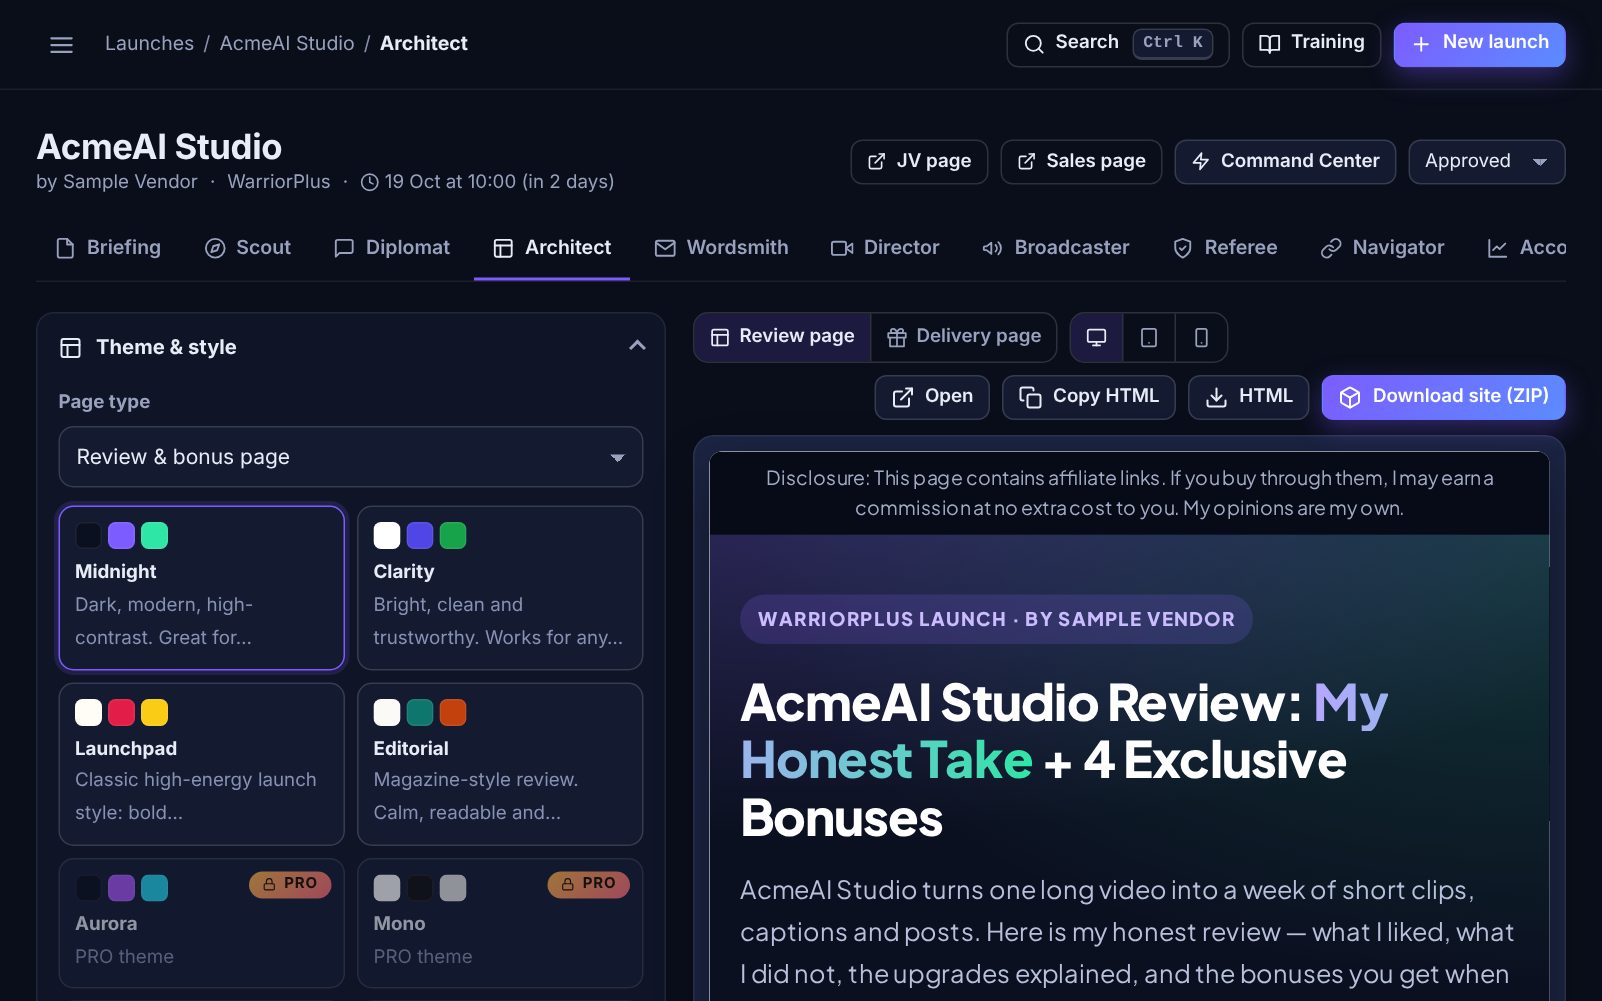Viewport: 1602px width, 1001px height.
Task: Show the Review page preview
Action: [783, 337]
